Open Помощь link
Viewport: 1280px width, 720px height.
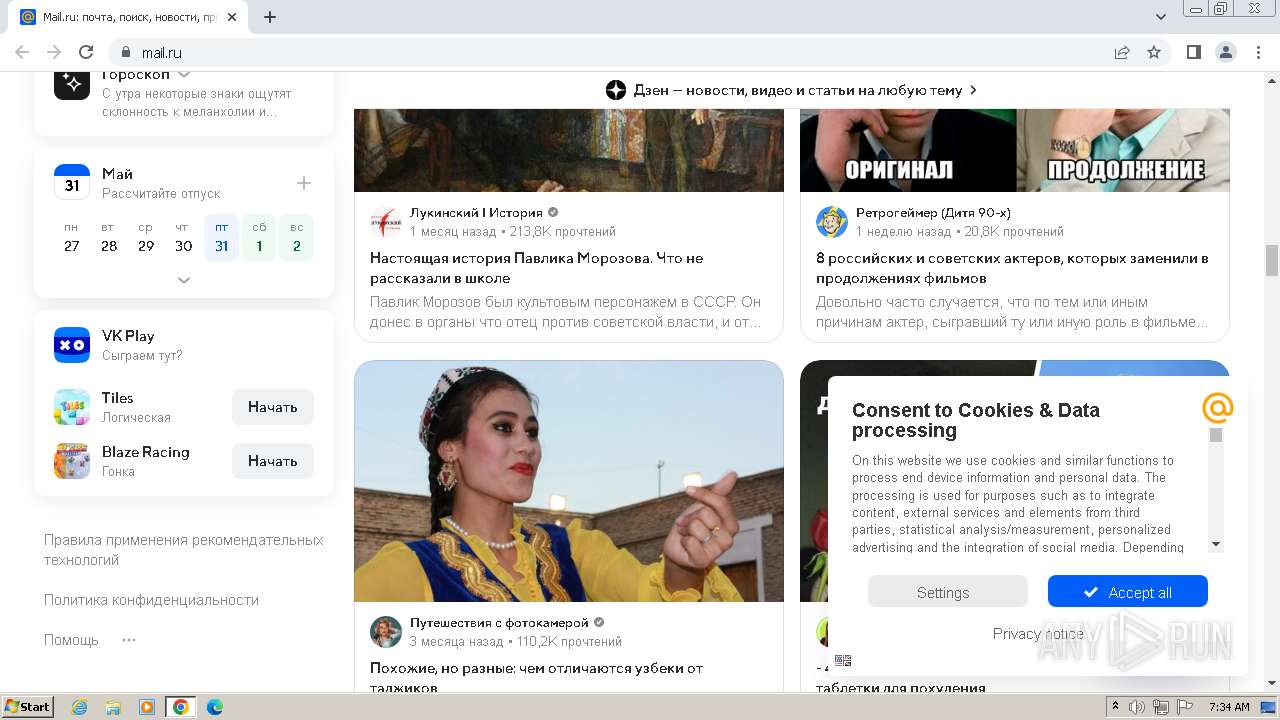[x=71, y=640]
